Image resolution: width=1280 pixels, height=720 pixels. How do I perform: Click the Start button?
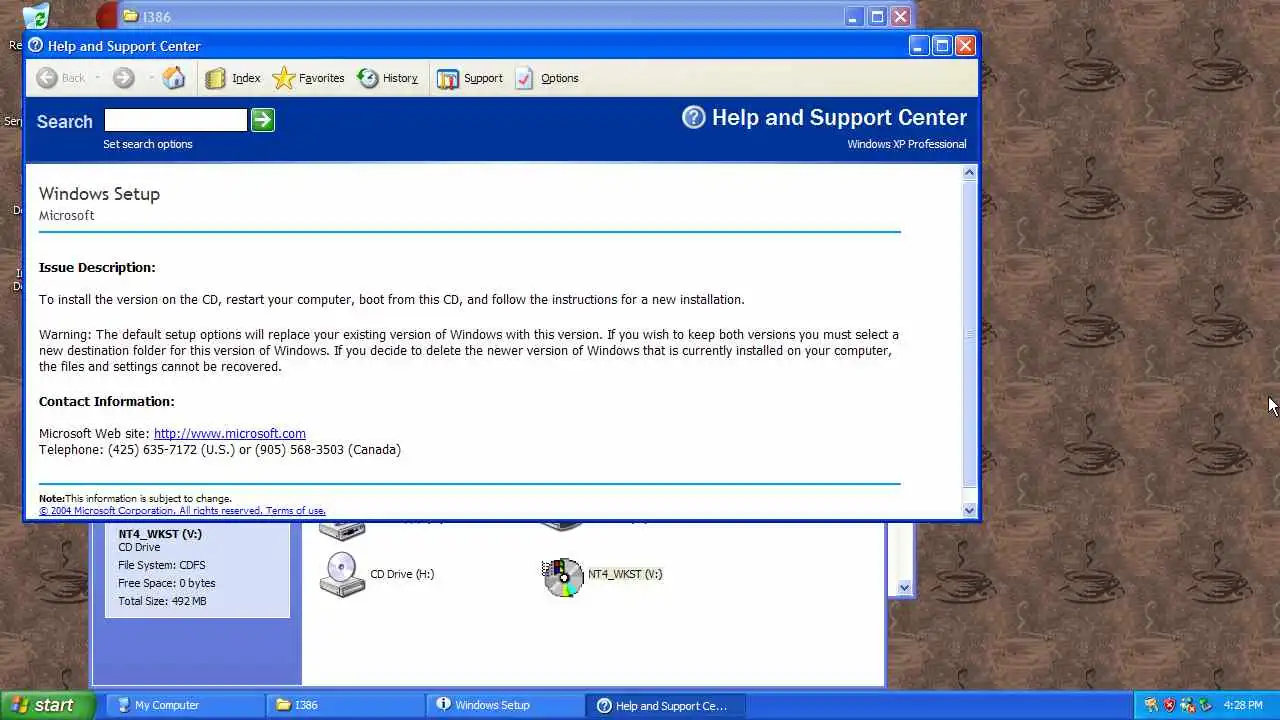(46, 705)
